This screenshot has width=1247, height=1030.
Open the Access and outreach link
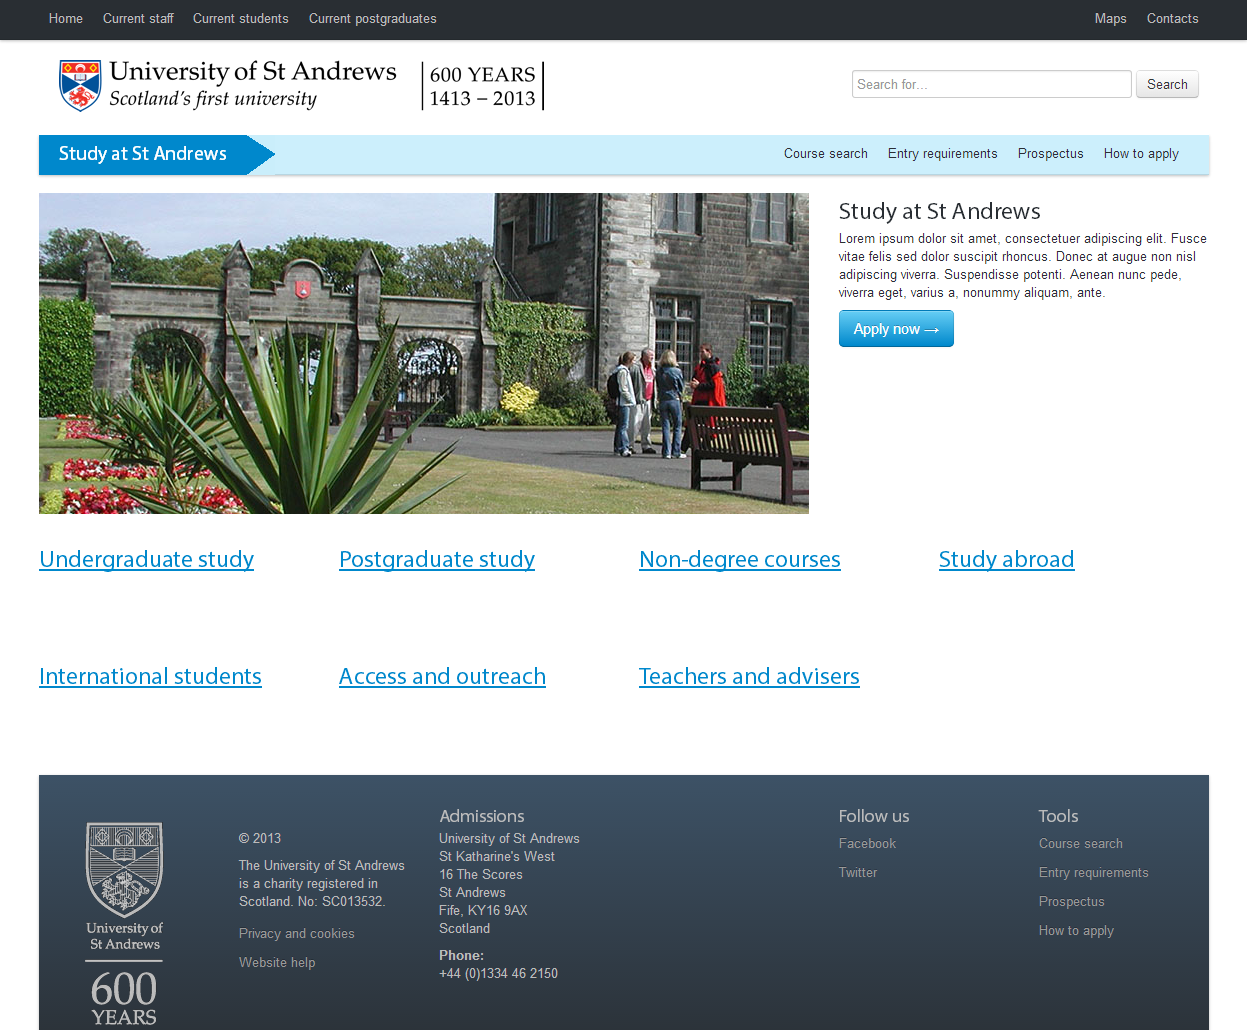tap(443, 676)
